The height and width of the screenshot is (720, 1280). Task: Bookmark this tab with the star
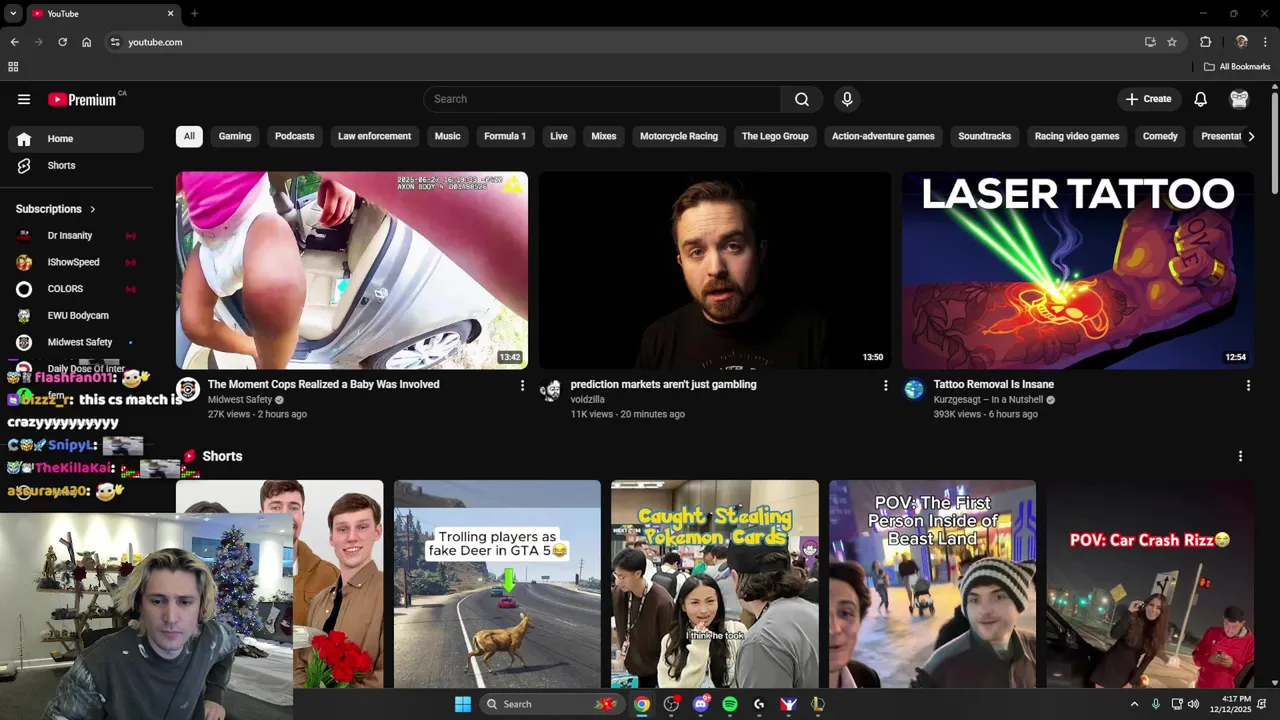point(1172,42)
